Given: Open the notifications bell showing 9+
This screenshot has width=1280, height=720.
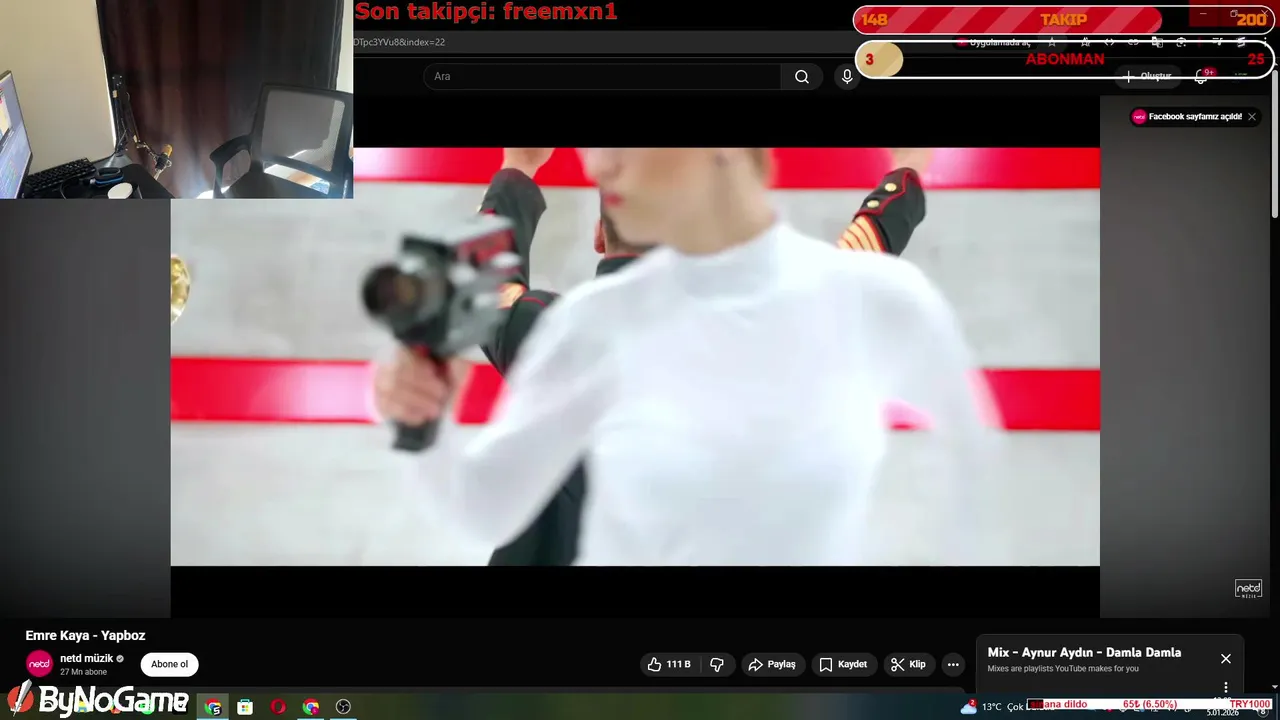Looking at the screenshot, I should (1202, 76).
